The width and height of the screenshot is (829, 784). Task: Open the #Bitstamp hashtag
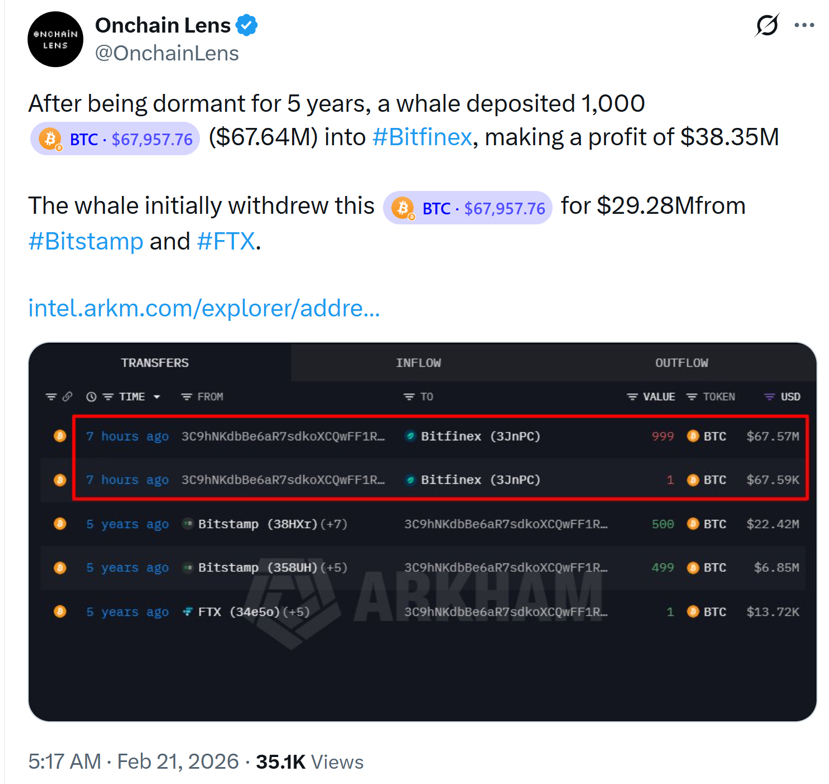[86, 242]
